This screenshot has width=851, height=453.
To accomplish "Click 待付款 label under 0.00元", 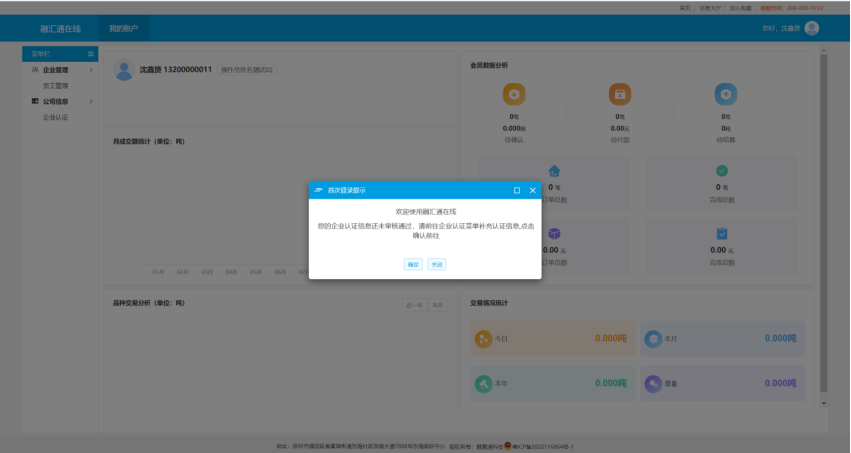I will tap(620, 140).
